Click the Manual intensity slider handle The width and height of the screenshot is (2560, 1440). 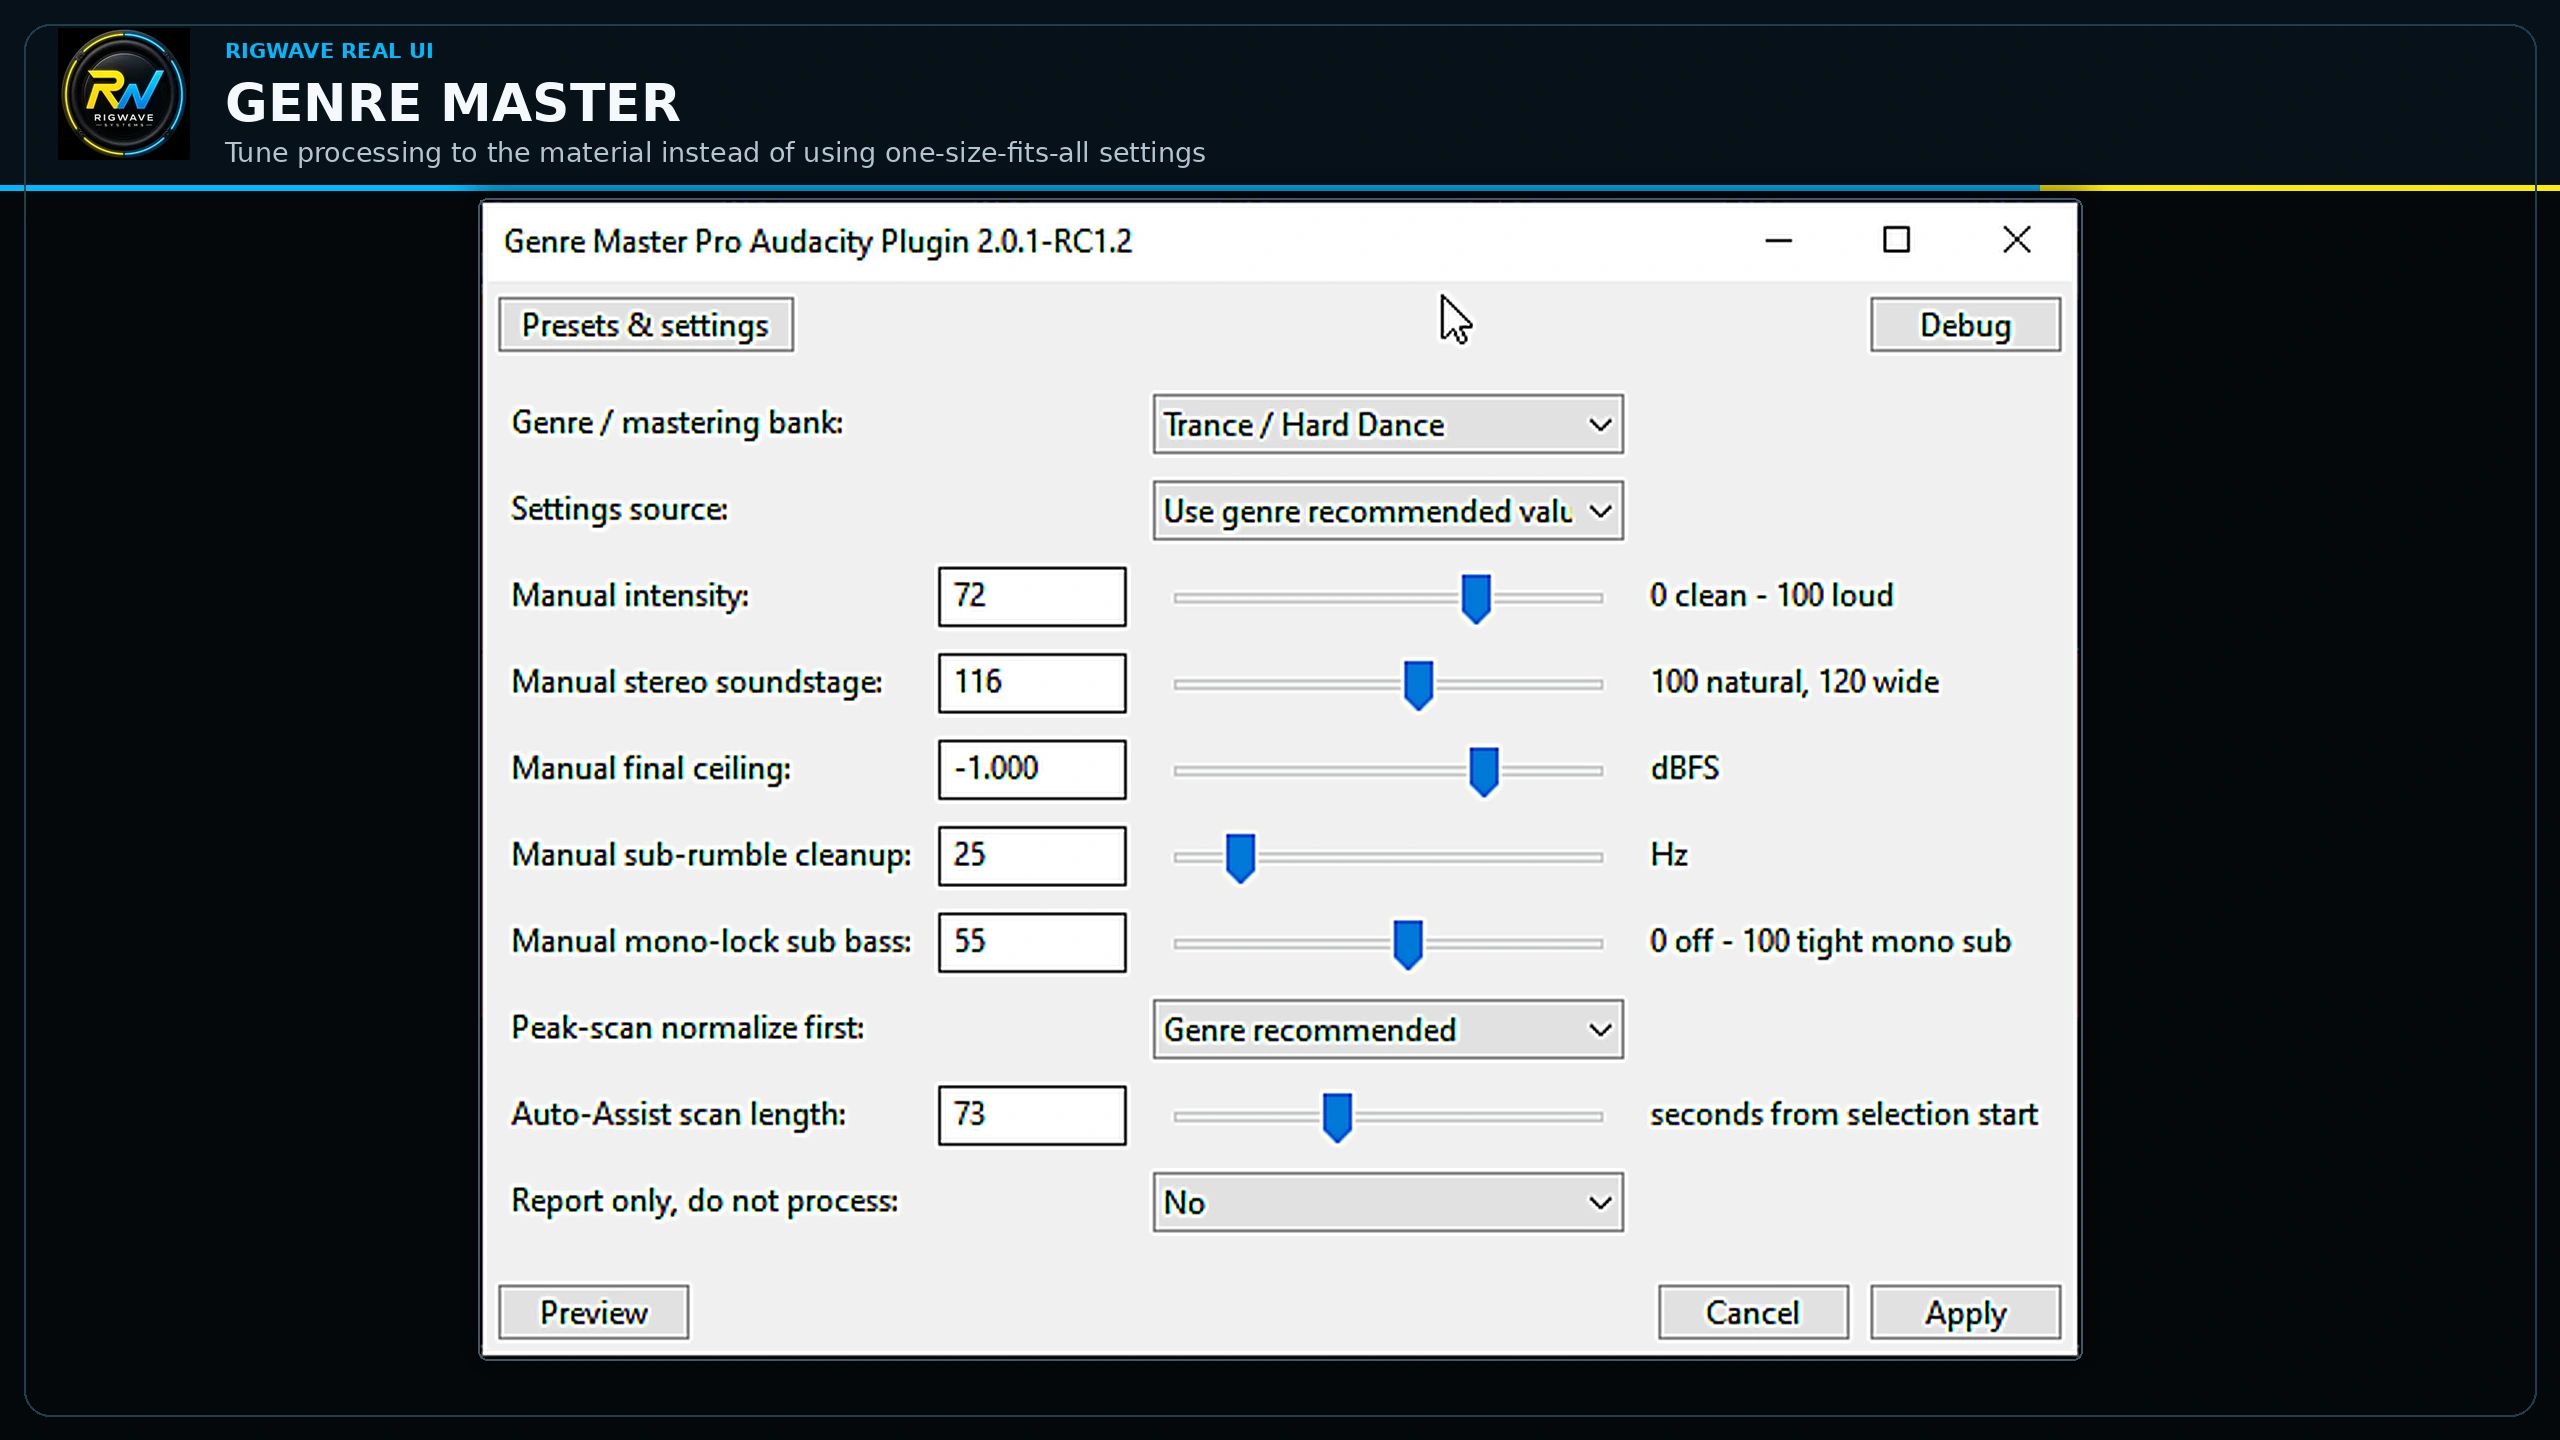[x=1476, y=598]
